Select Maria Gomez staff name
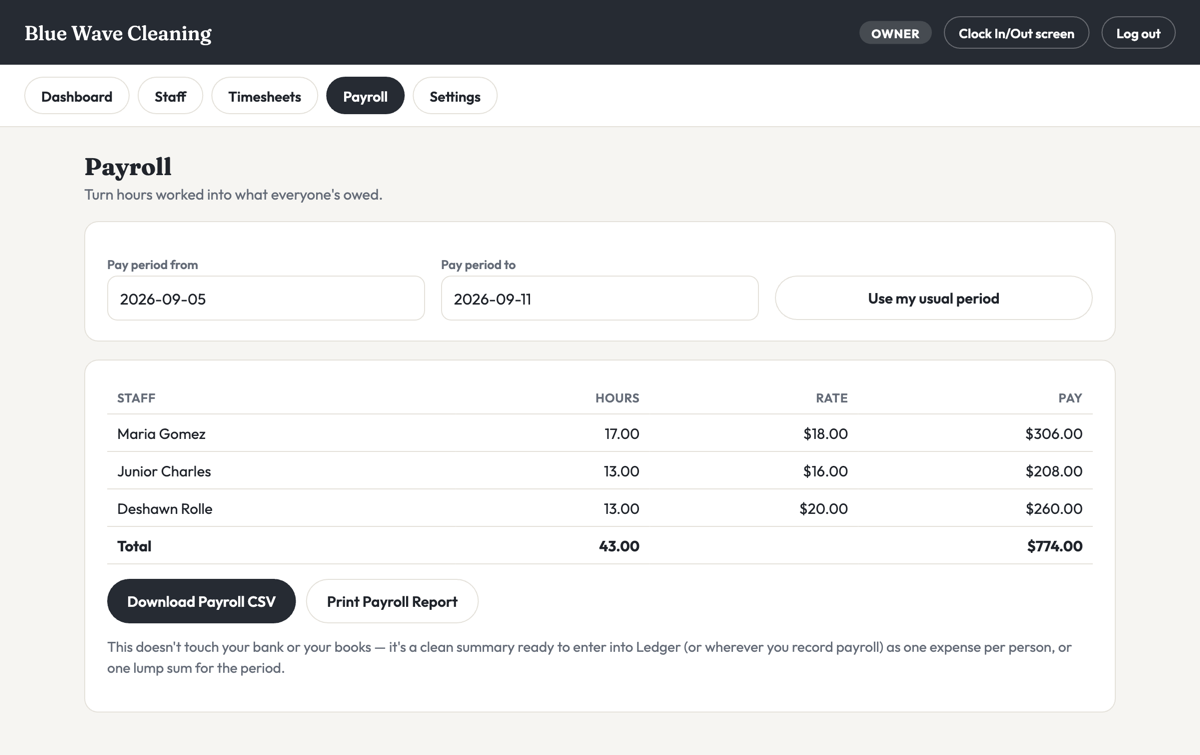This screenshot has height=755, width=1200. (161, 434)
